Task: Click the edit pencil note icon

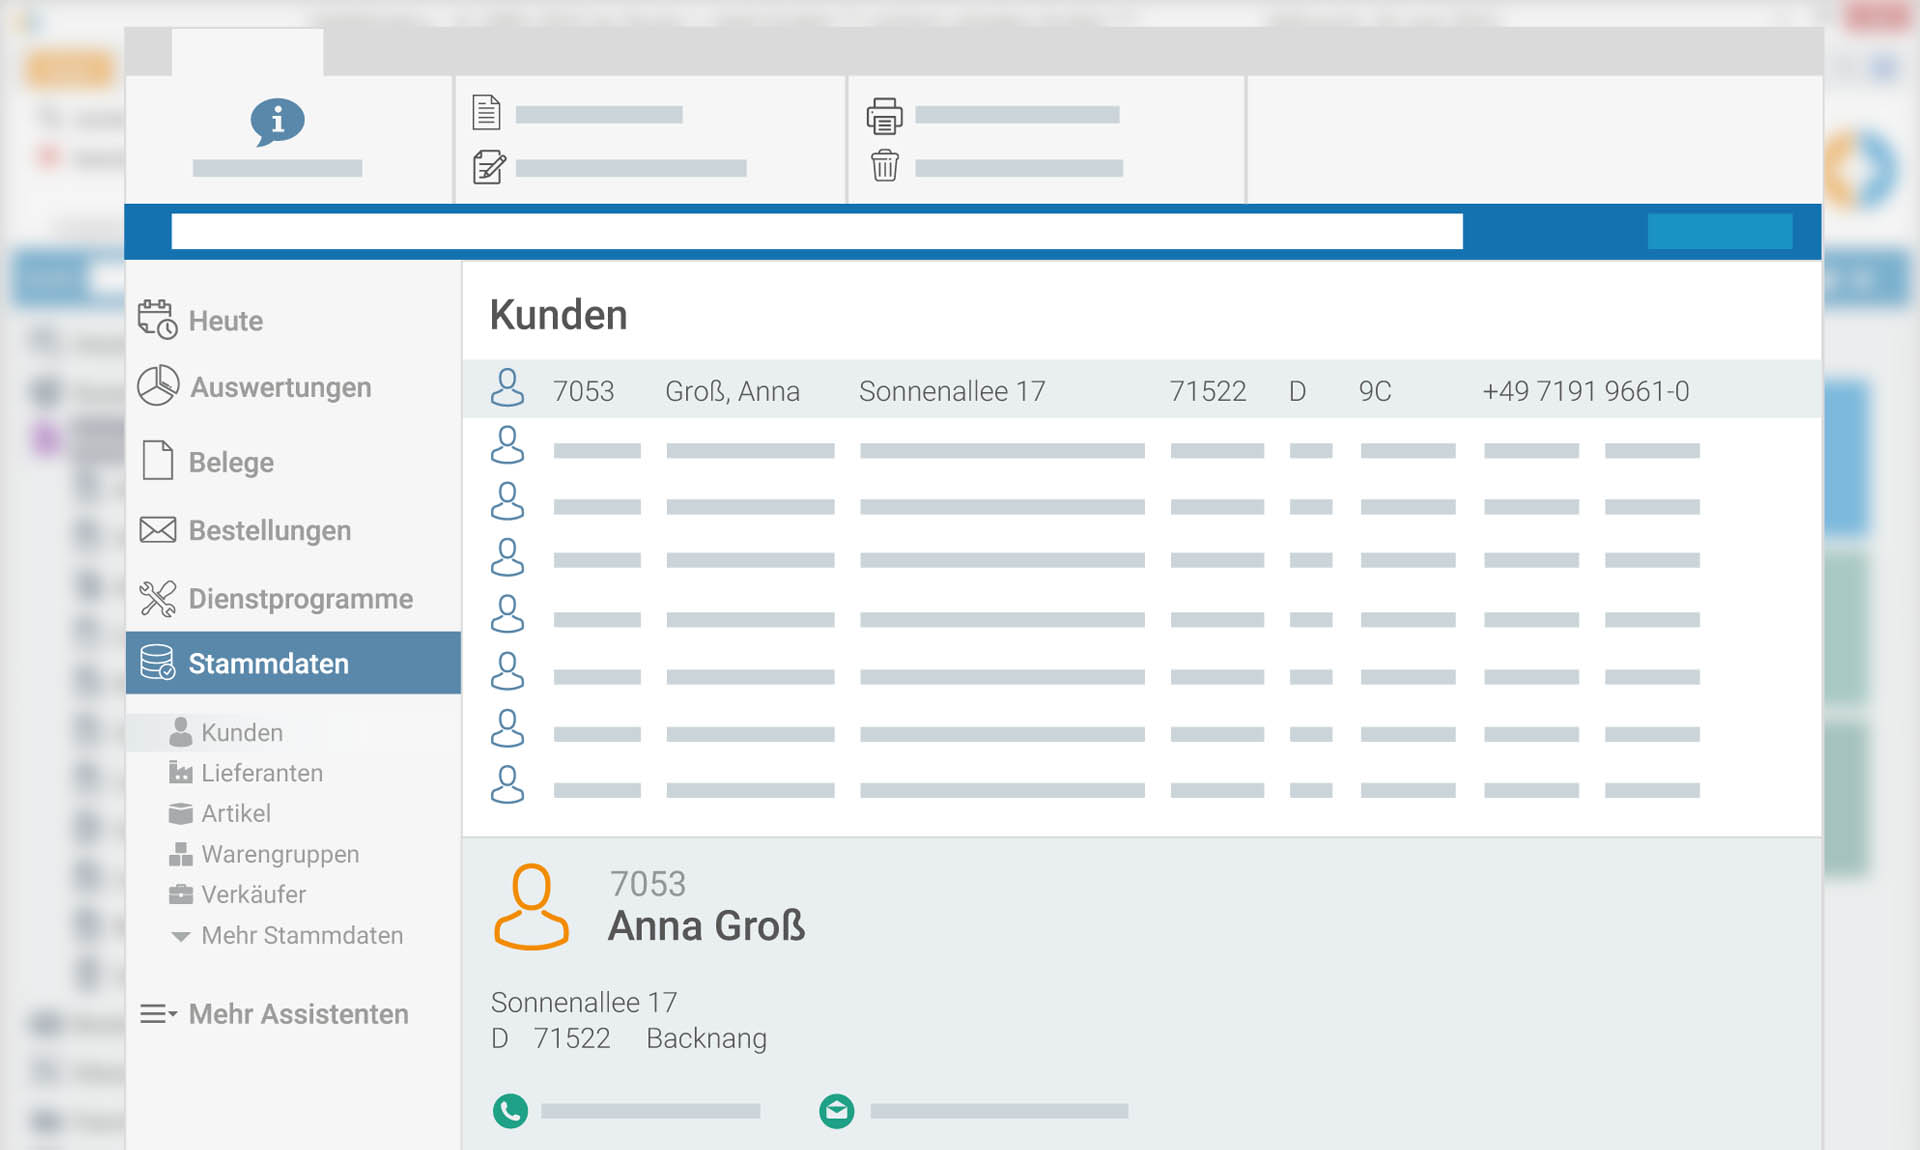Action: tap(488, 167)
